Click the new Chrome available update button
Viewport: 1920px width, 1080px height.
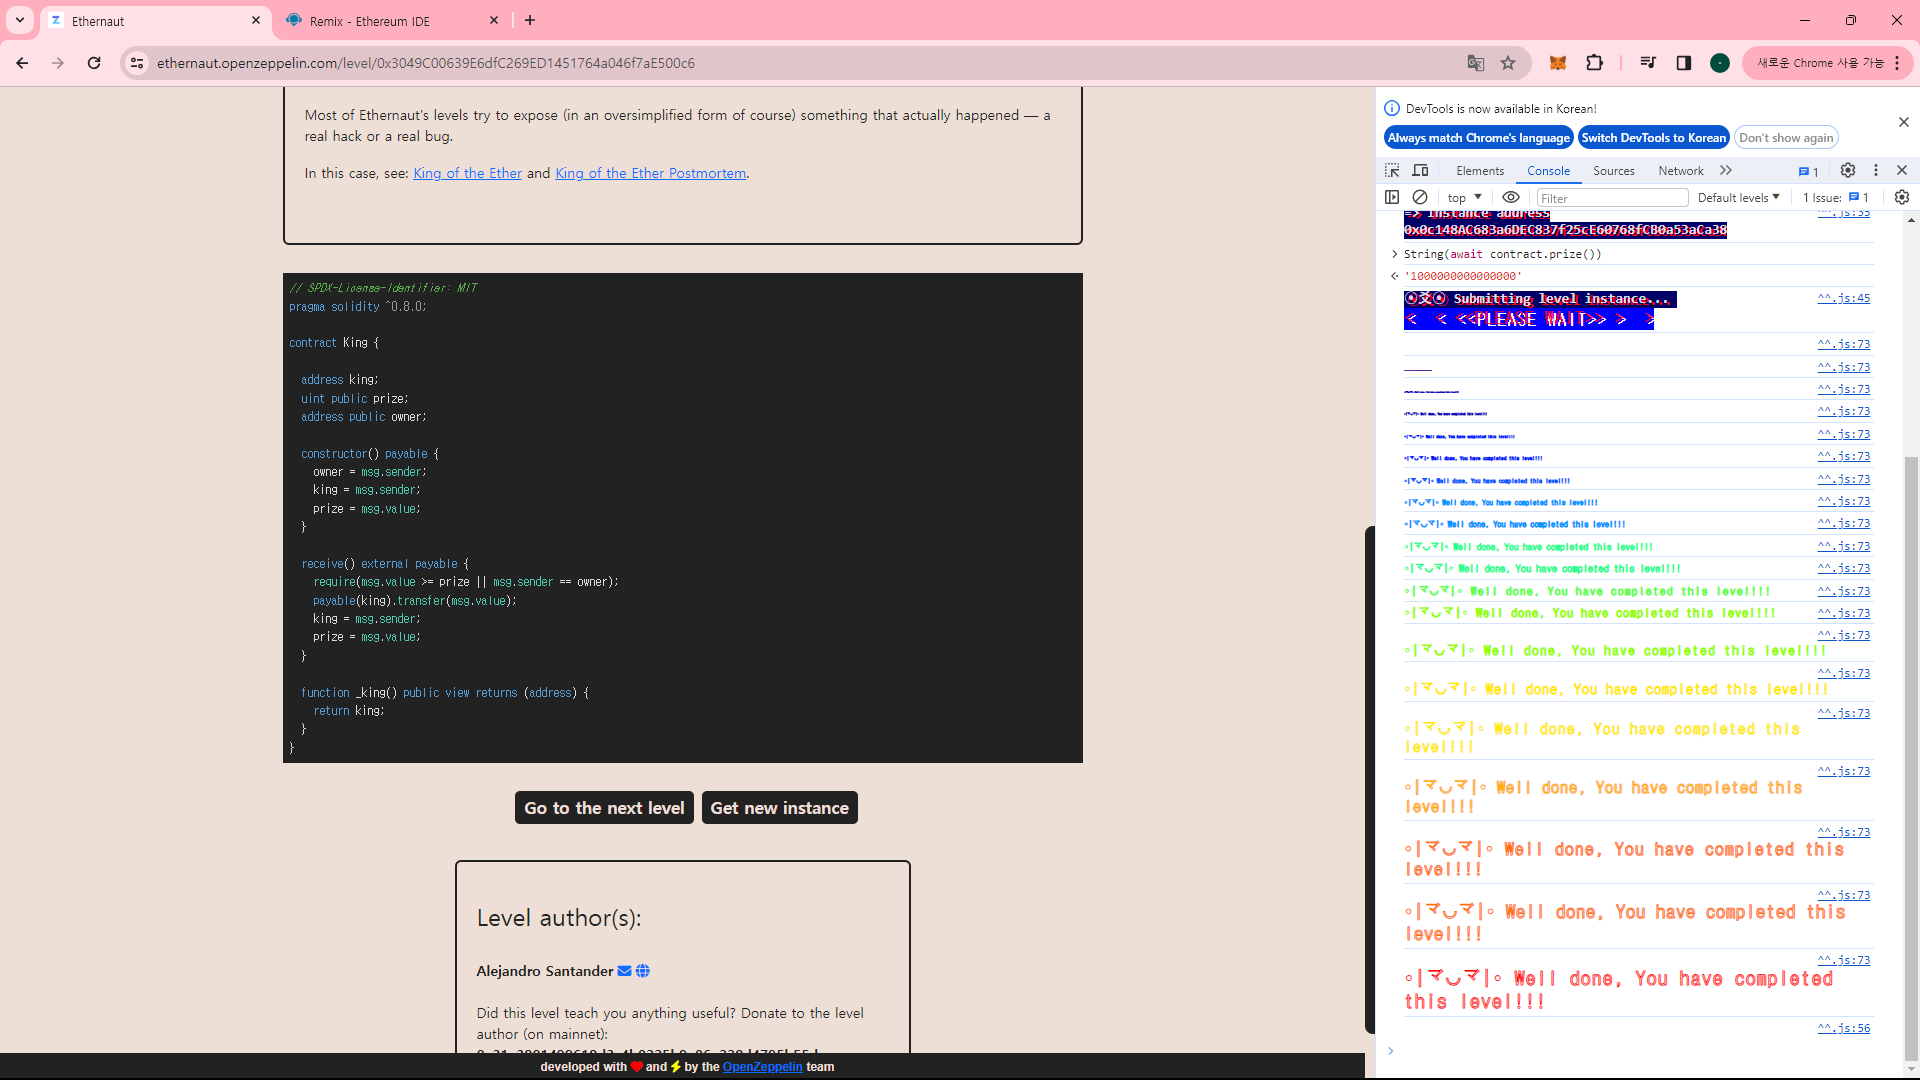[x=1827, y=63]
